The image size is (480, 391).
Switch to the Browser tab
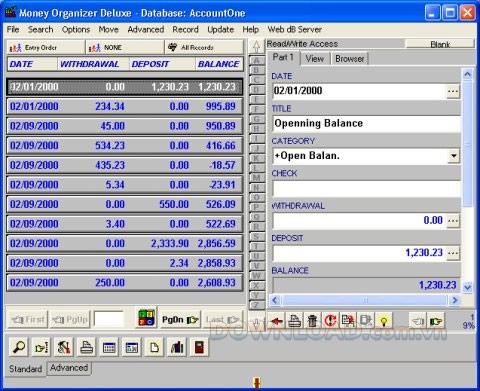pos(349,59)
